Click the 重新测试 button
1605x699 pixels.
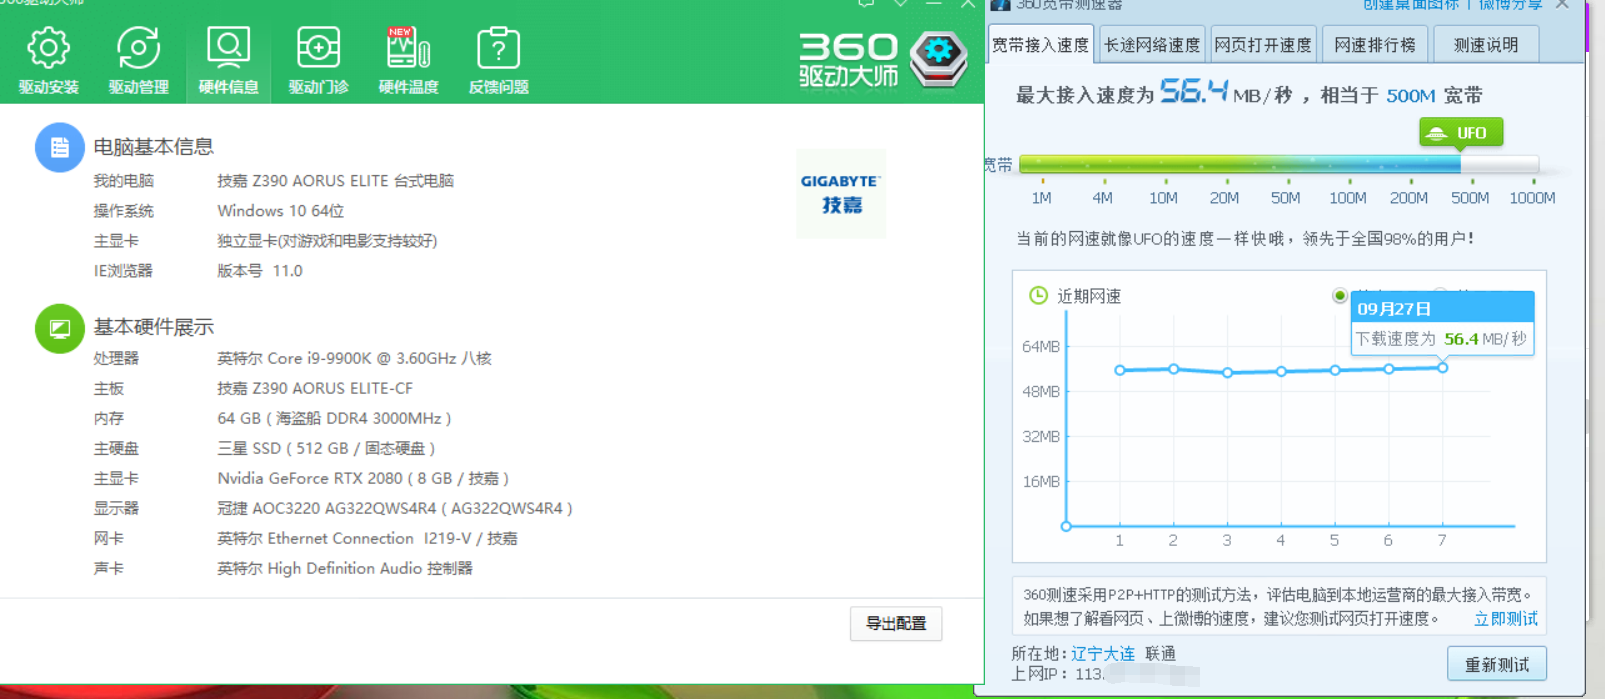[x=1497, y=665]
